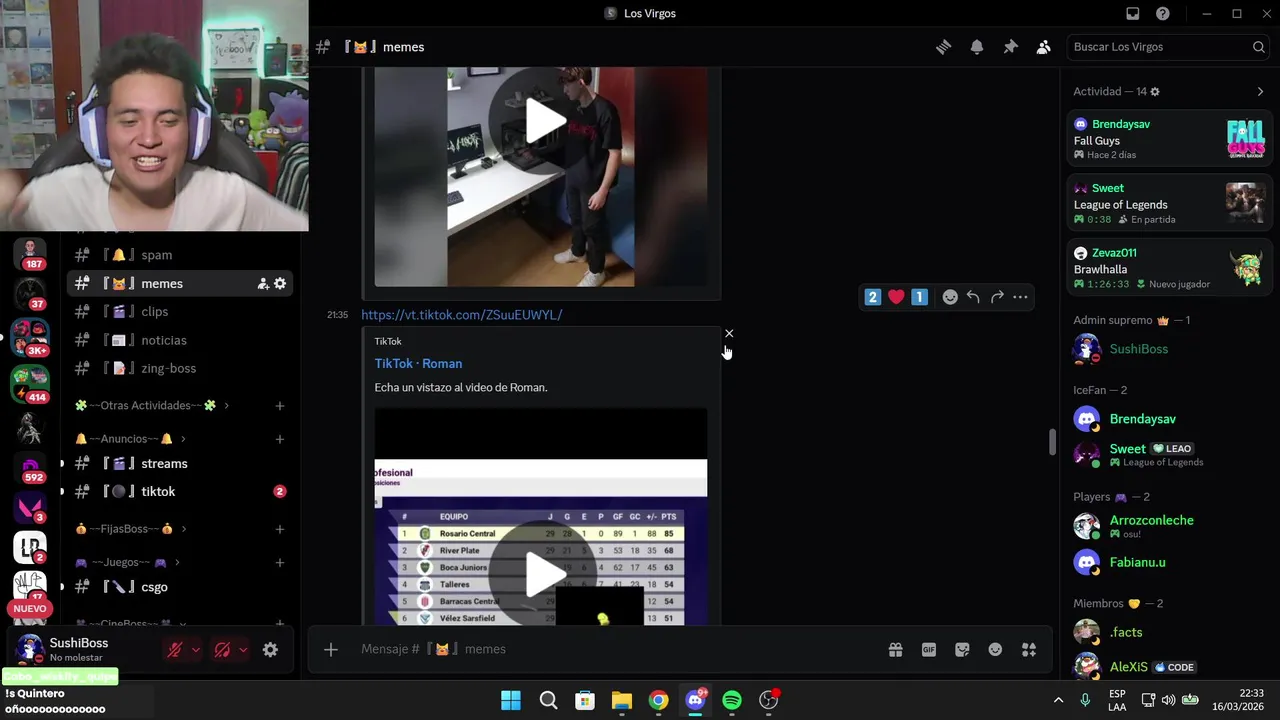
Task: Show pinned messages
Action: (1010, 47)
